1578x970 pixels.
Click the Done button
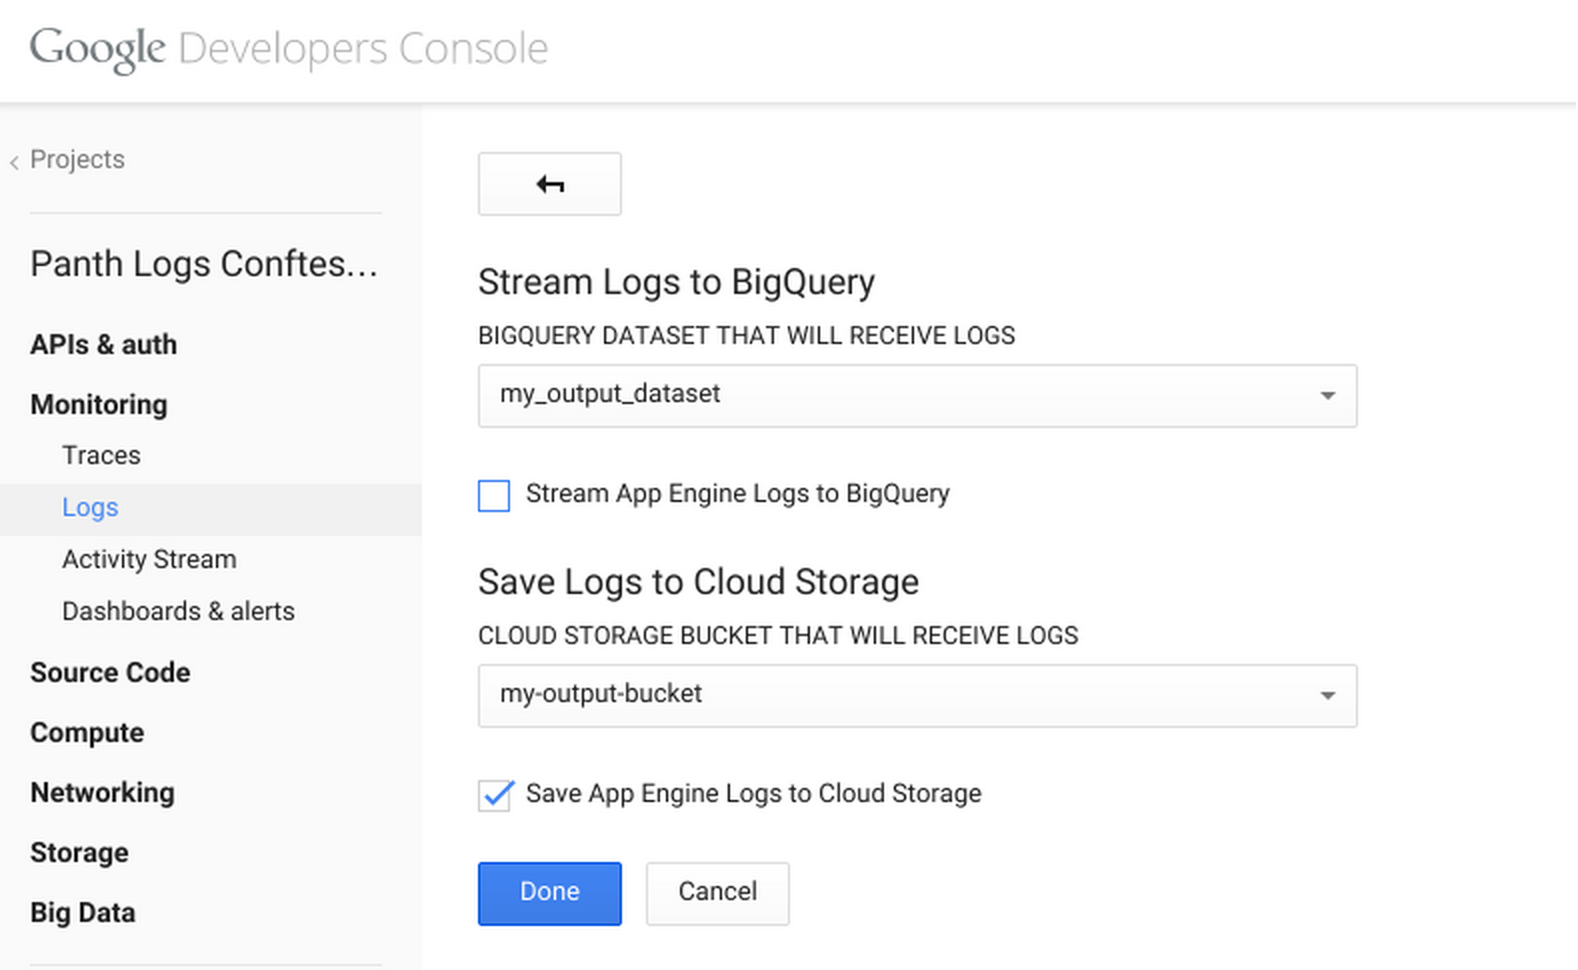[x=549, y=893]
